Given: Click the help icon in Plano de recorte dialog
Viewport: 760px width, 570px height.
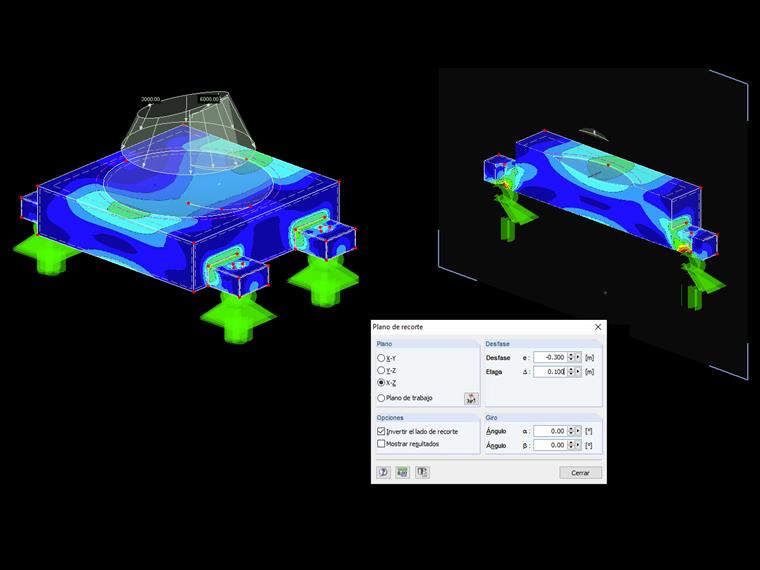Looking at the screenshot, I should [383, 472].
